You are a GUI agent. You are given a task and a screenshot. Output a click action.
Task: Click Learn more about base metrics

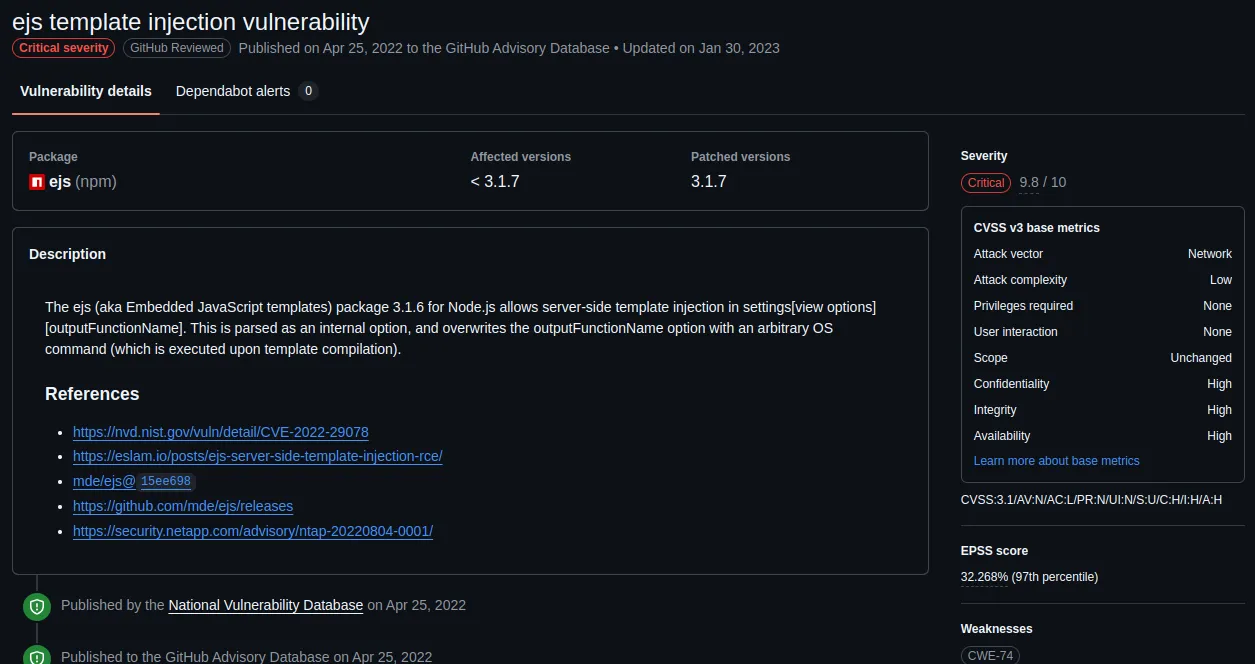[1056, 461]
